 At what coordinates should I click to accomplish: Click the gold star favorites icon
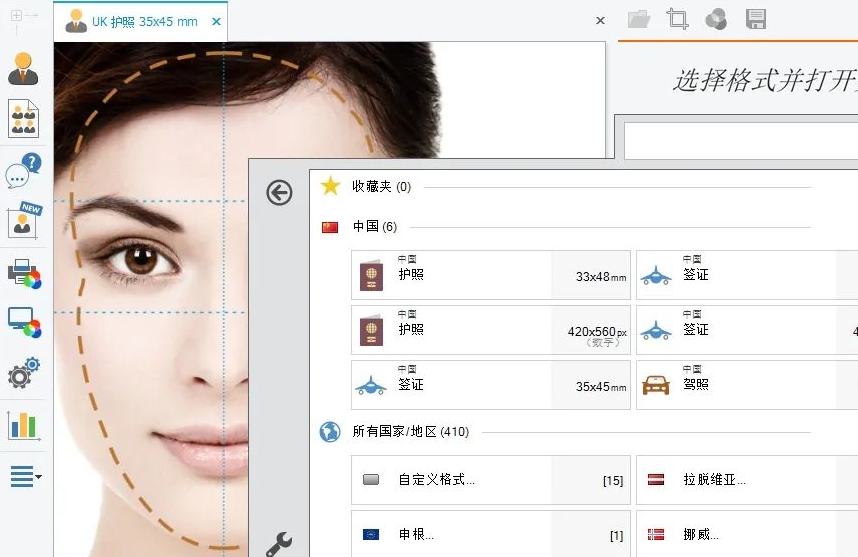[x=331, y=186]
